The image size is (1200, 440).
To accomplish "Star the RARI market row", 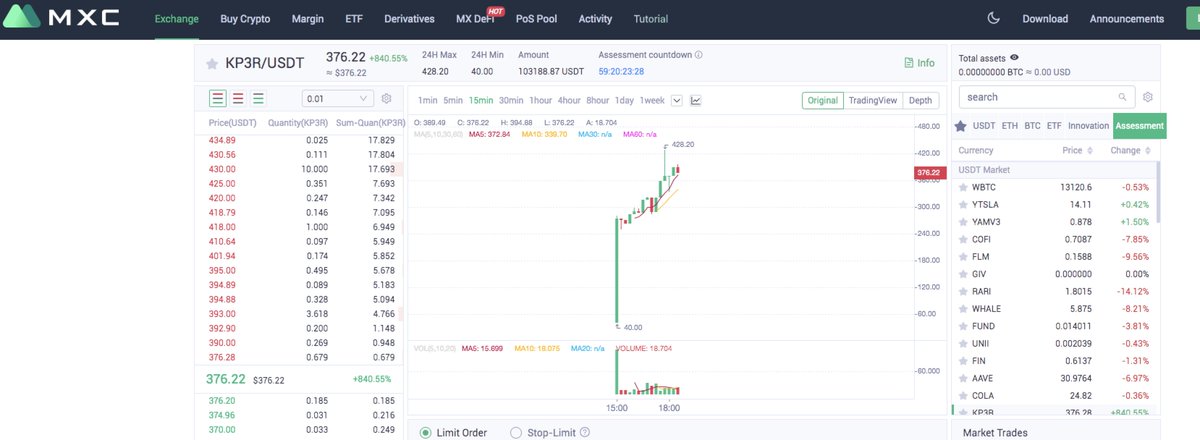I will click(x=964, y=291).
